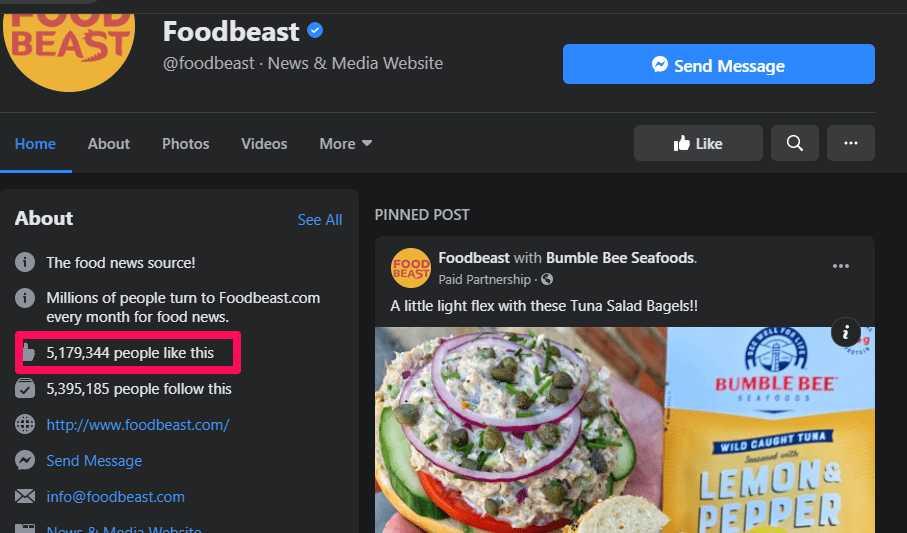Open the foodbeast.com website link
The image size is (907, 533).
pyautogui.click(x=138, y=424)
